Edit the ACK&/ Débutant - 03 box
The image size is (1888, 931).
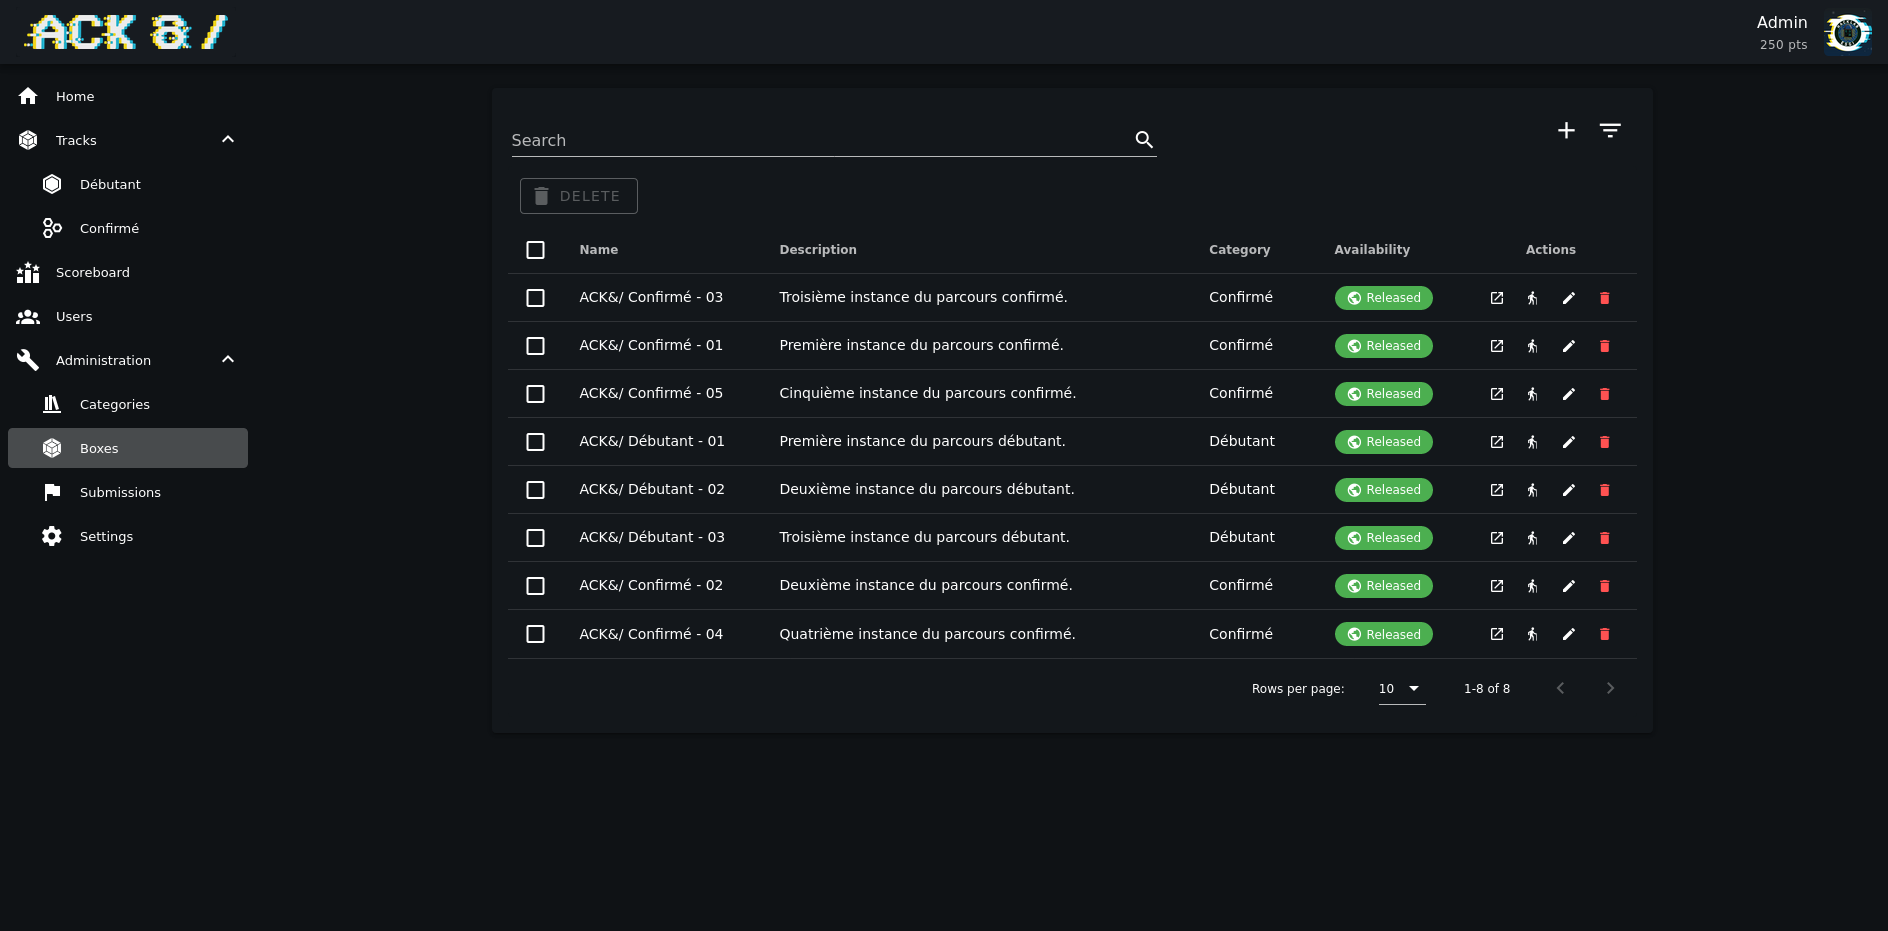coord(1568,538)
